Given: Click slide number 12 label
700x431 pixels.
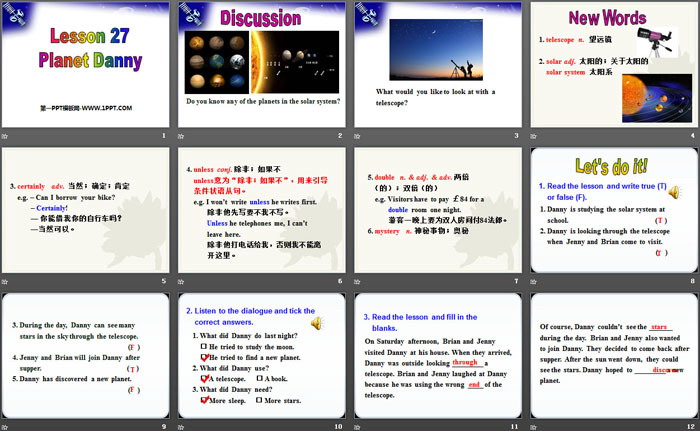Looking at the screenshot, I should click(691, 427).
